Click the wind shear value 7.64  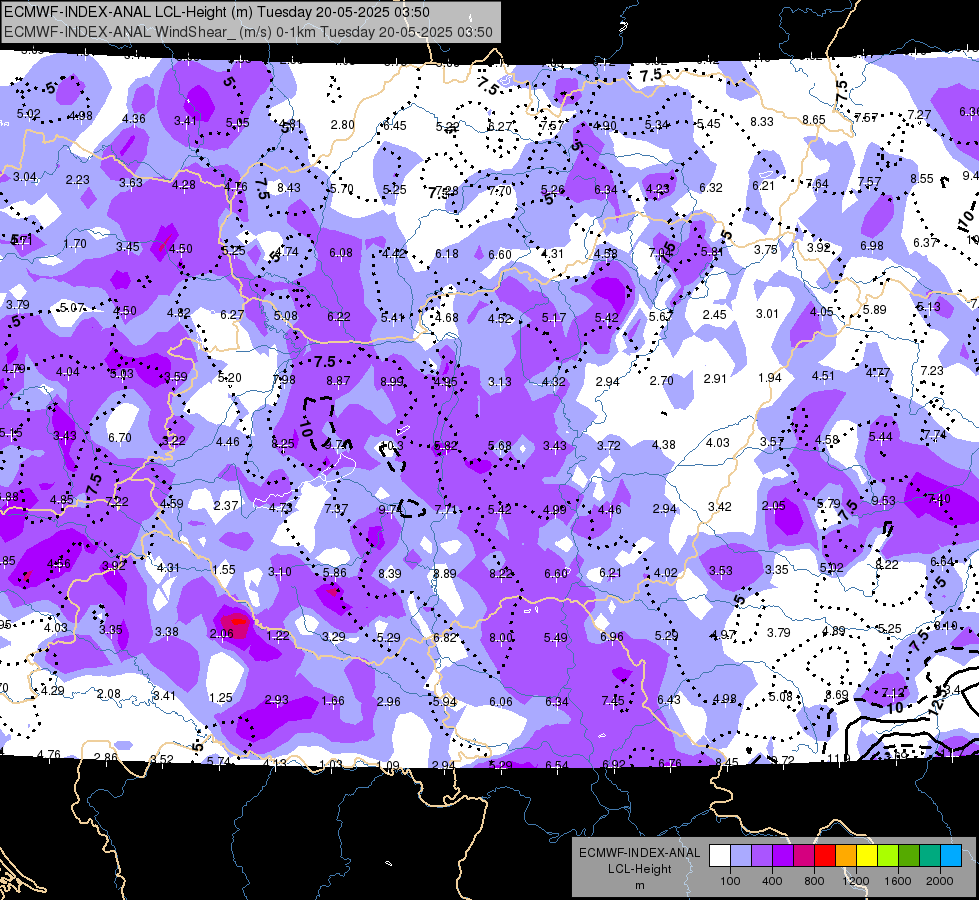(817, 183)
